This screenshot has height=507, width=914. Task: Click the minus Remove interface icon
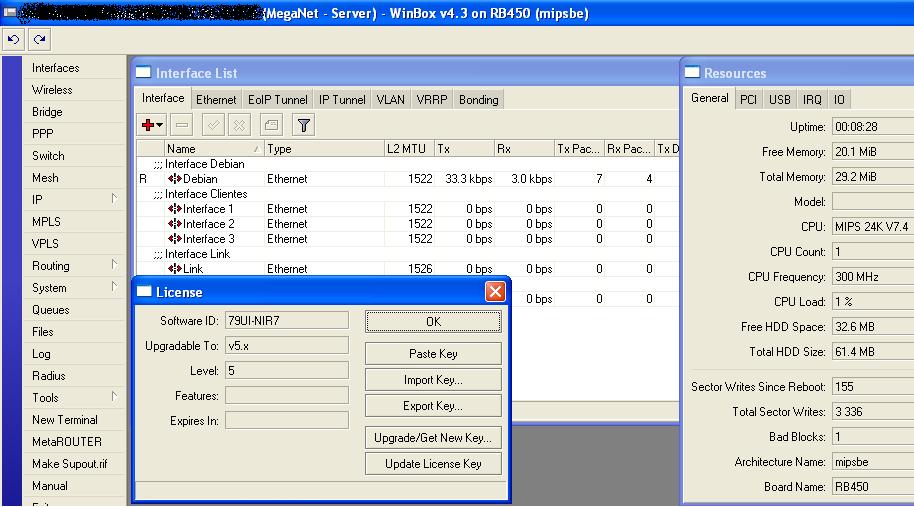click(x=182, y=125)
